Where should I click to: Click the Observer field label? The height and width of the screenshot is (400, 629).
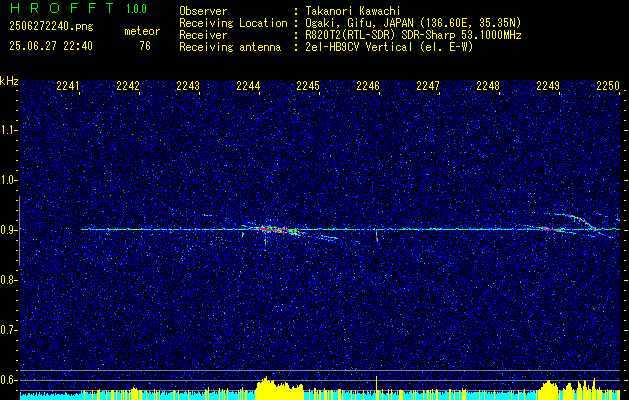203,11
